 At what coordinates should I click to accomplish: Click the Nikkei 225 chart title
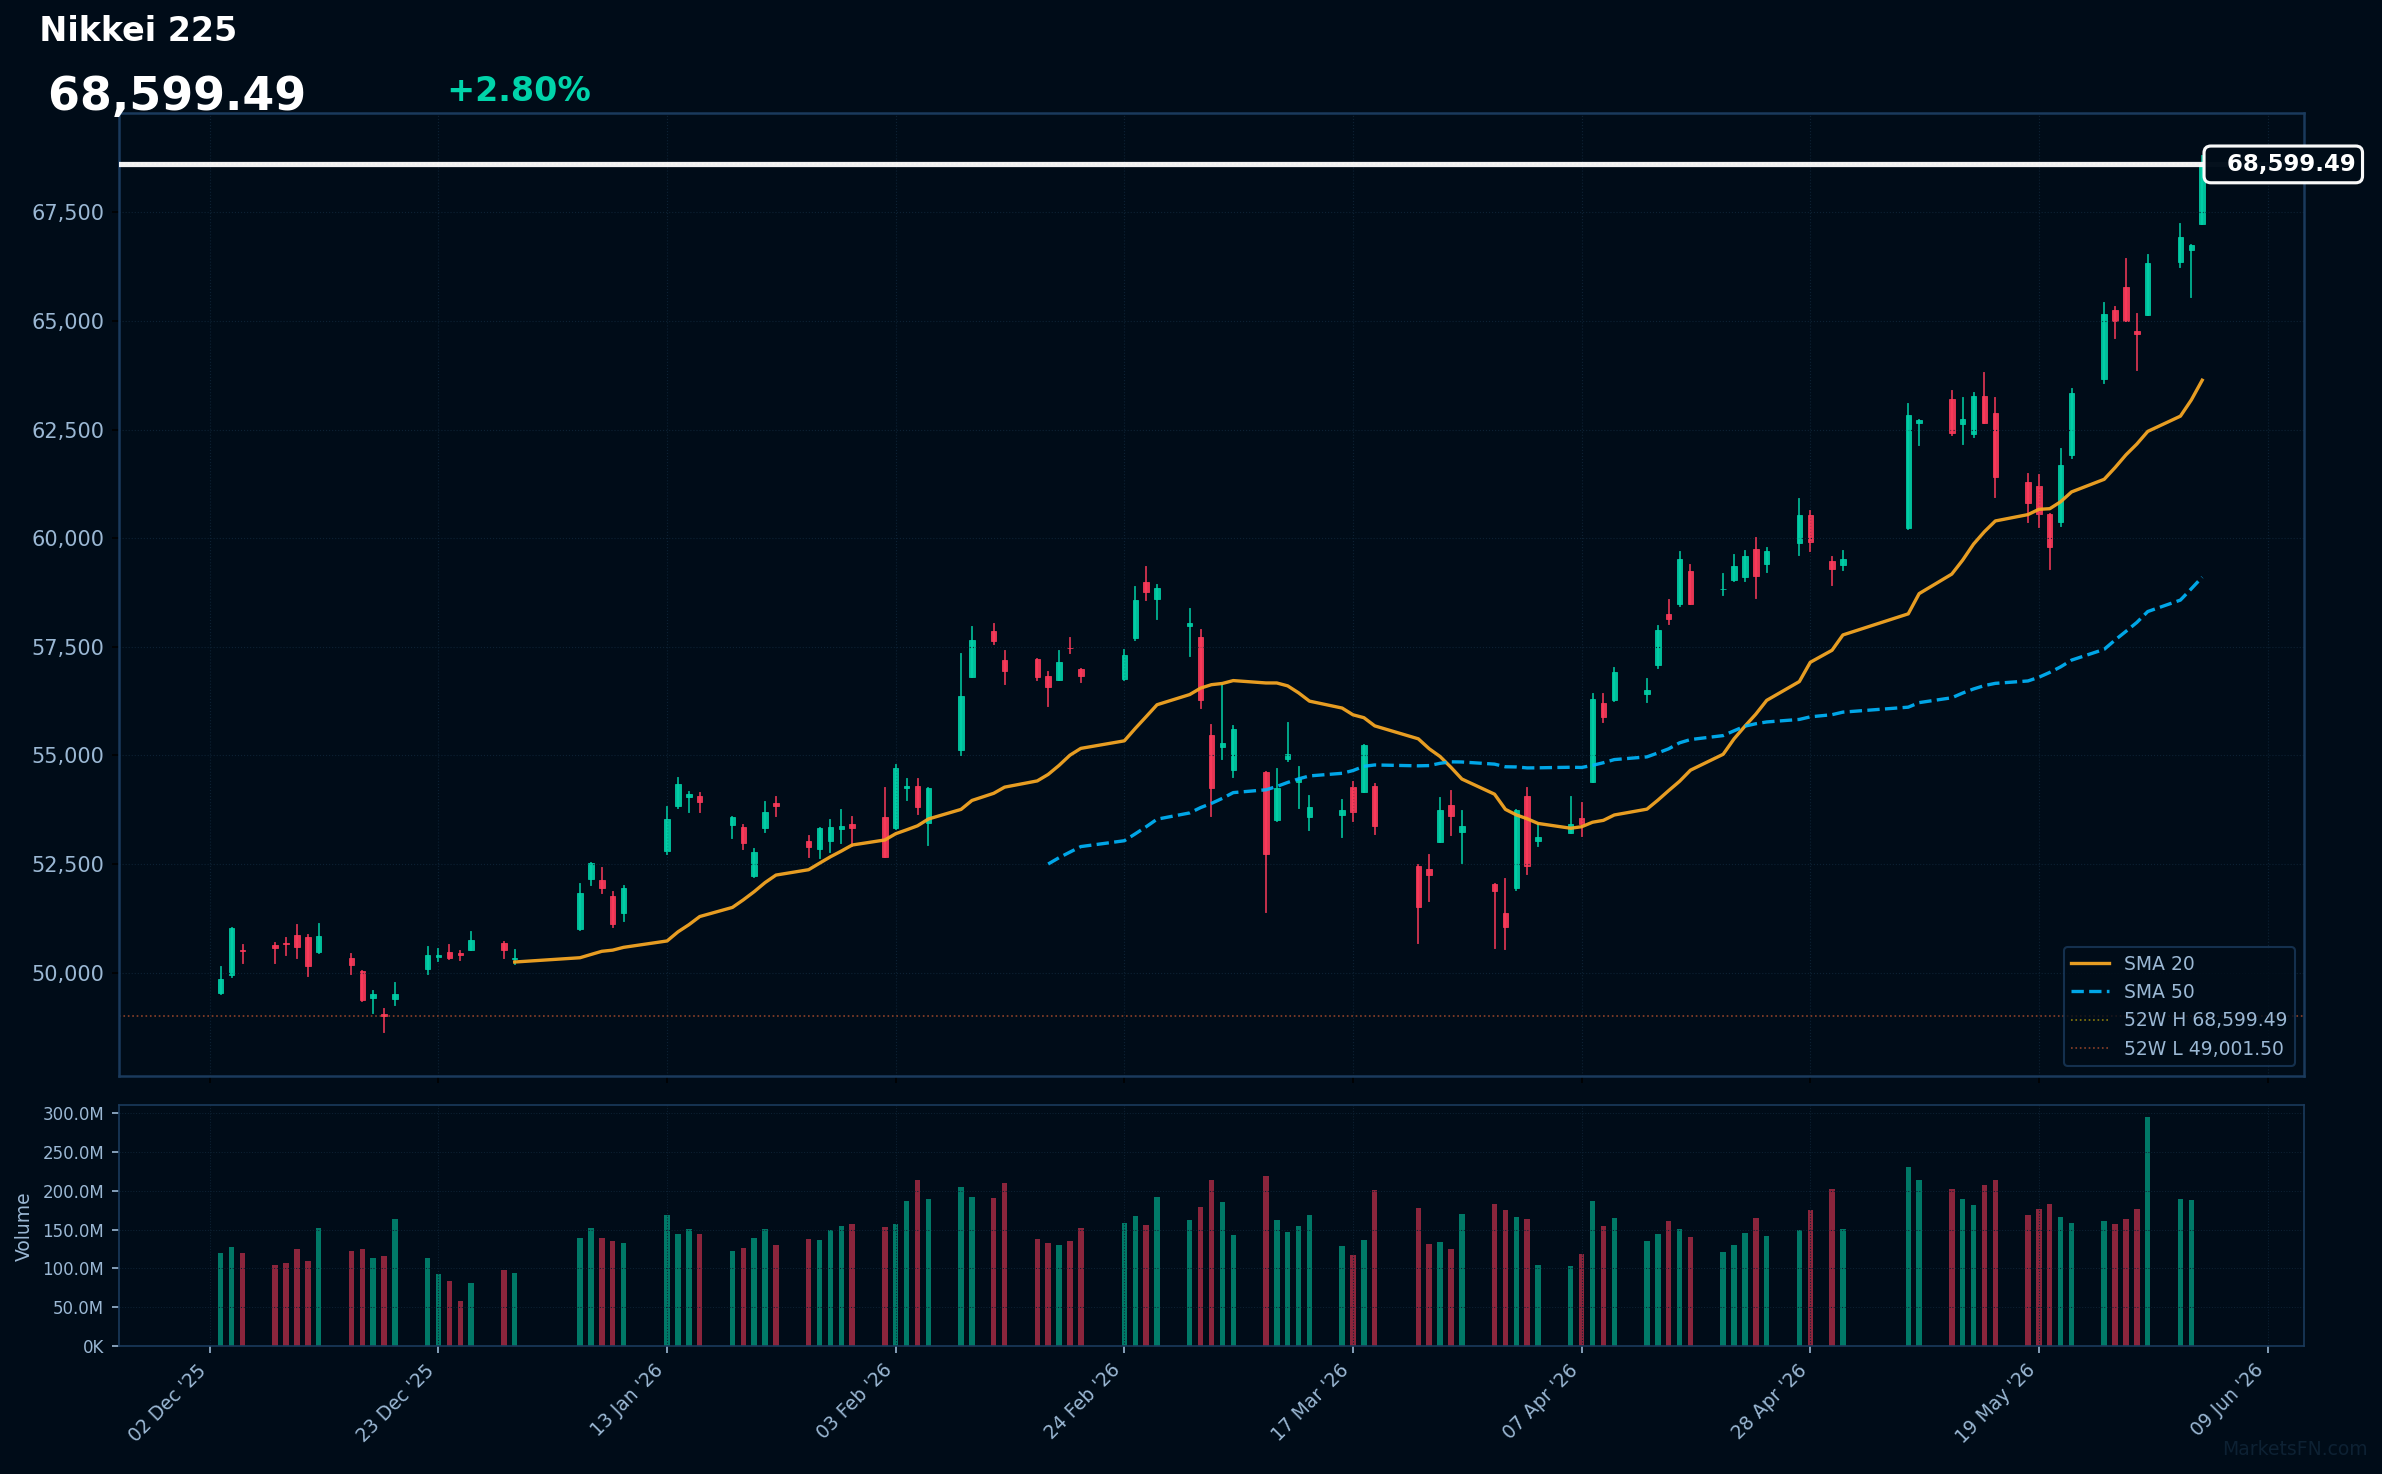[138, 30]
